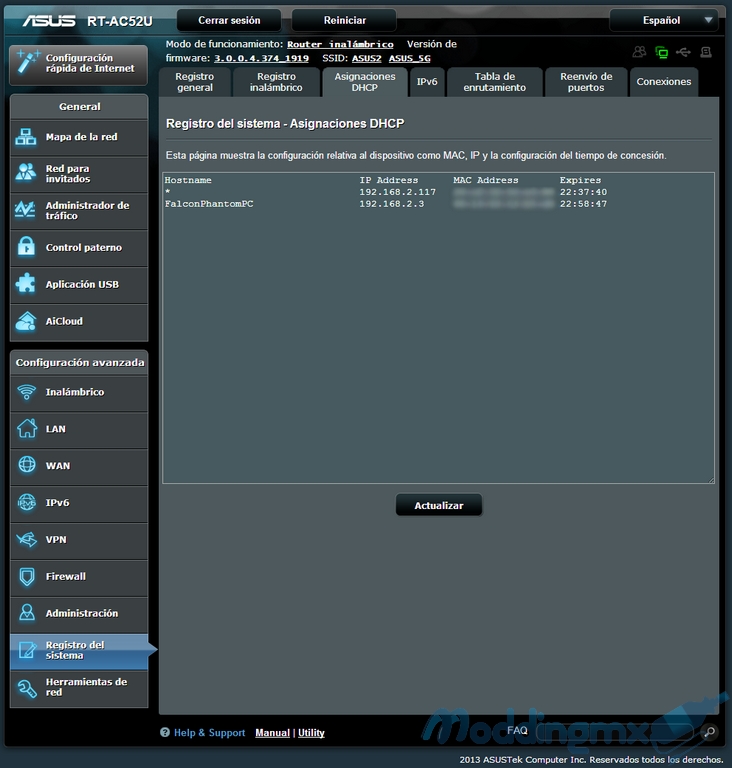Open the Utility link

[x=311, y=733]
